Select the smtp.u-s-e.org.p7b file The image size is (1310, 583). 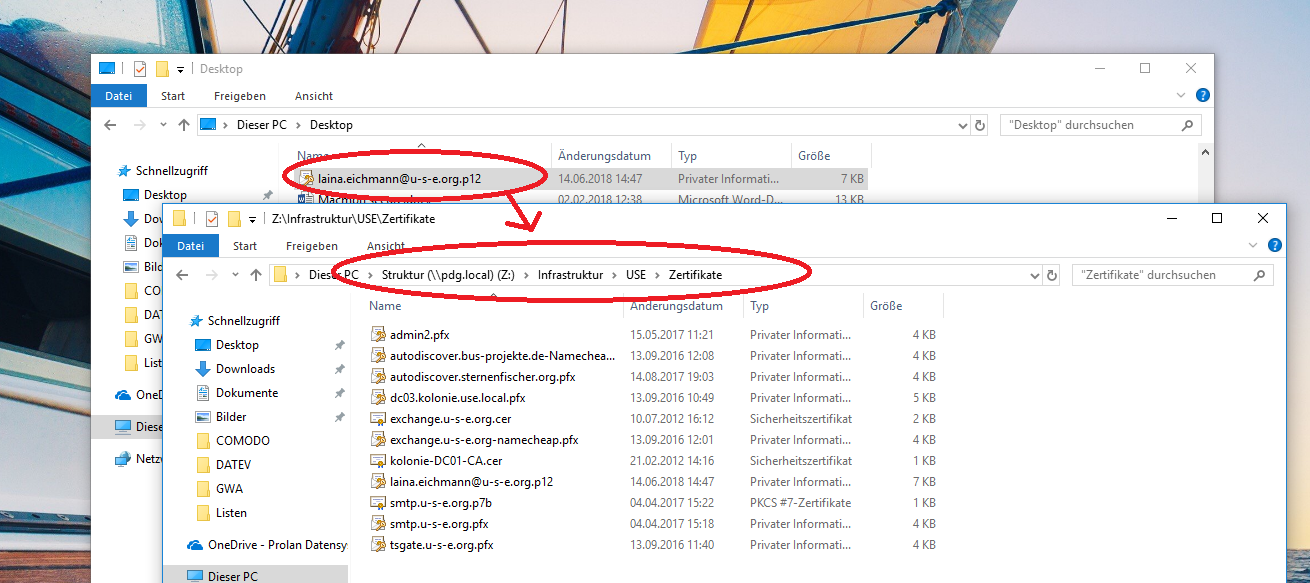[440, 503]
